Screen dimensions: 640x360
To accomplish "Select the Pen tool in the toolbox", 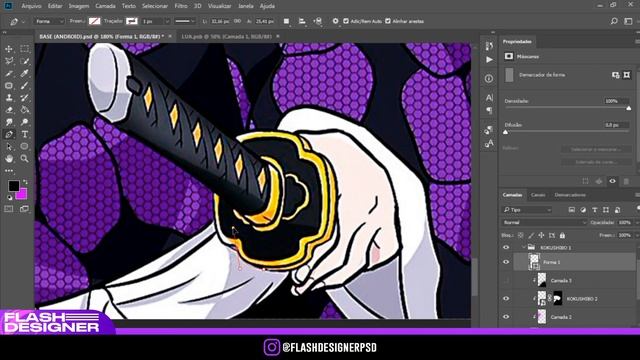I will click(9, 134).
